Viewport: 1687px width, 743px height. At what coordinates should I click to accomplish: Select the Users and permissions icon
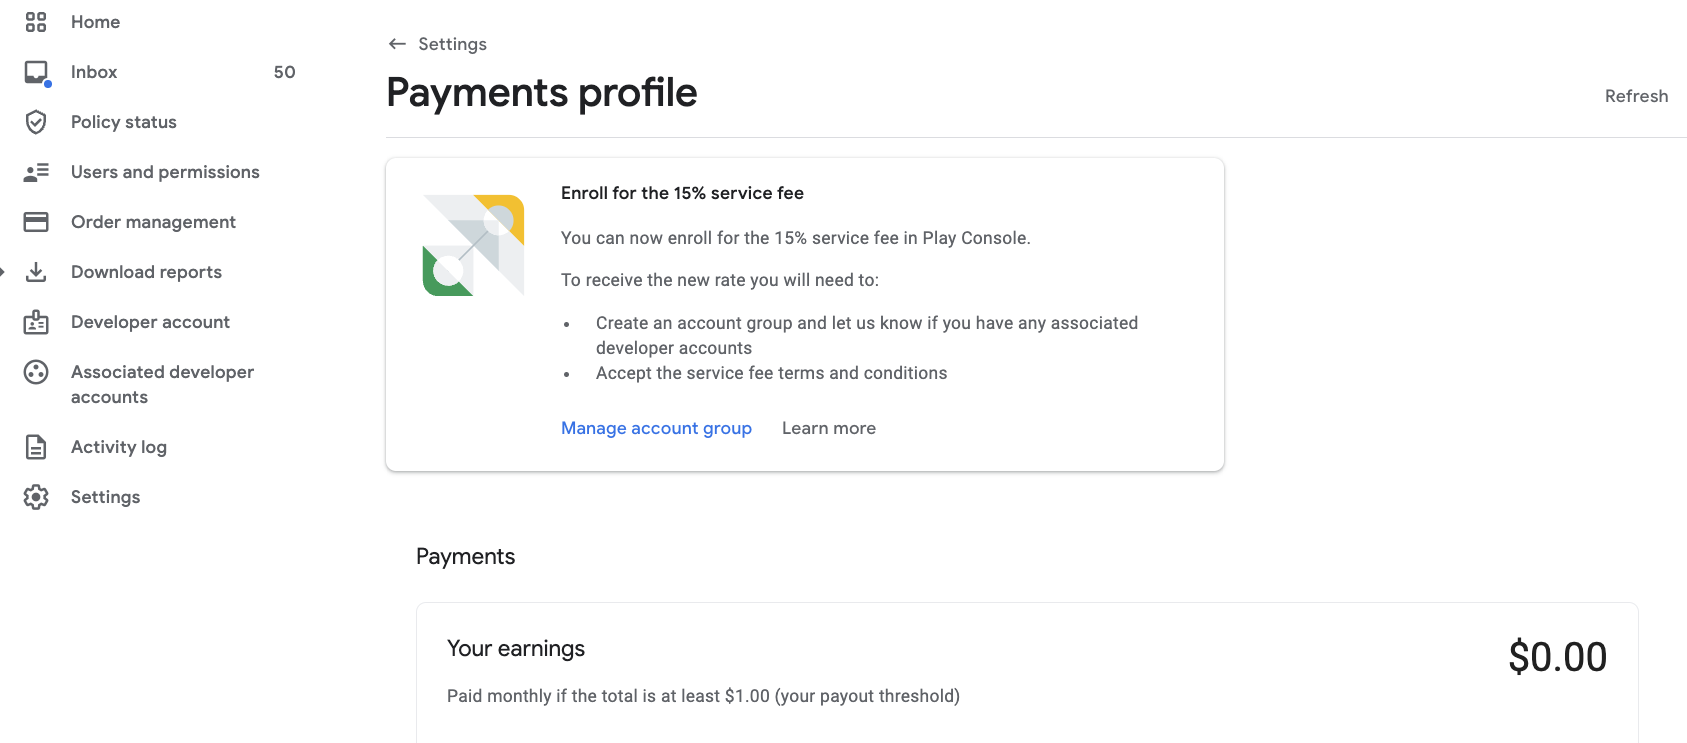coord(36,172)
